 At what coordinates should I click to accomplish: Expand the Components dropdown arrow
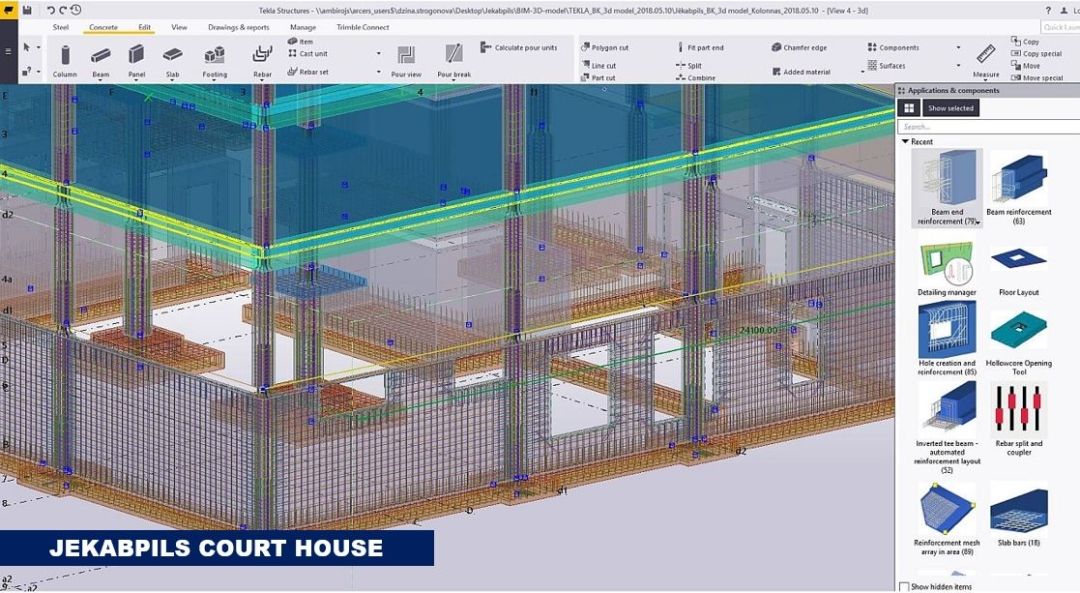958,48
